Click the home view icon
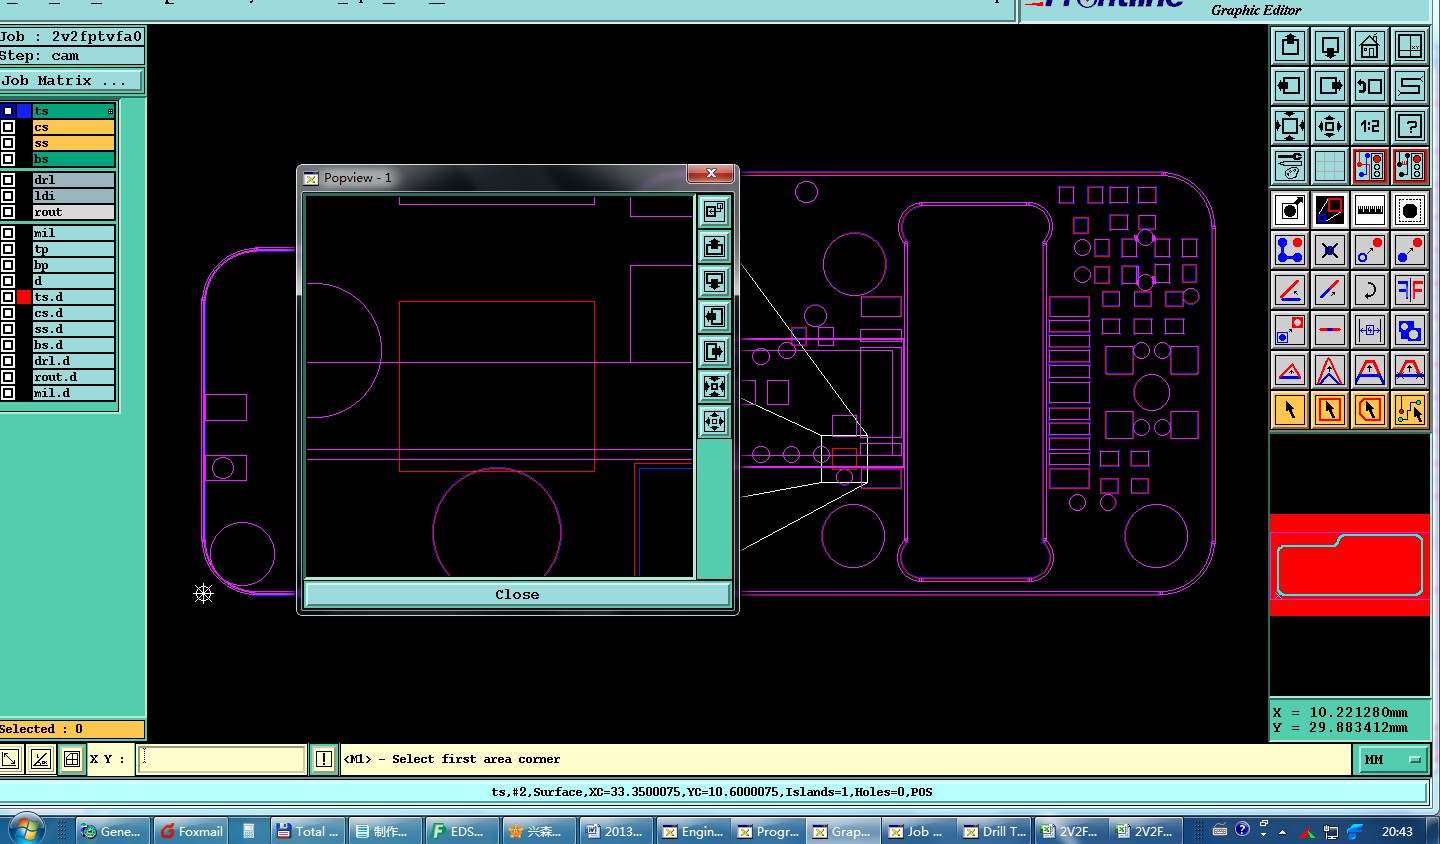The width and height of the screenshot is (1440, 844). [x=1369, y=46]
